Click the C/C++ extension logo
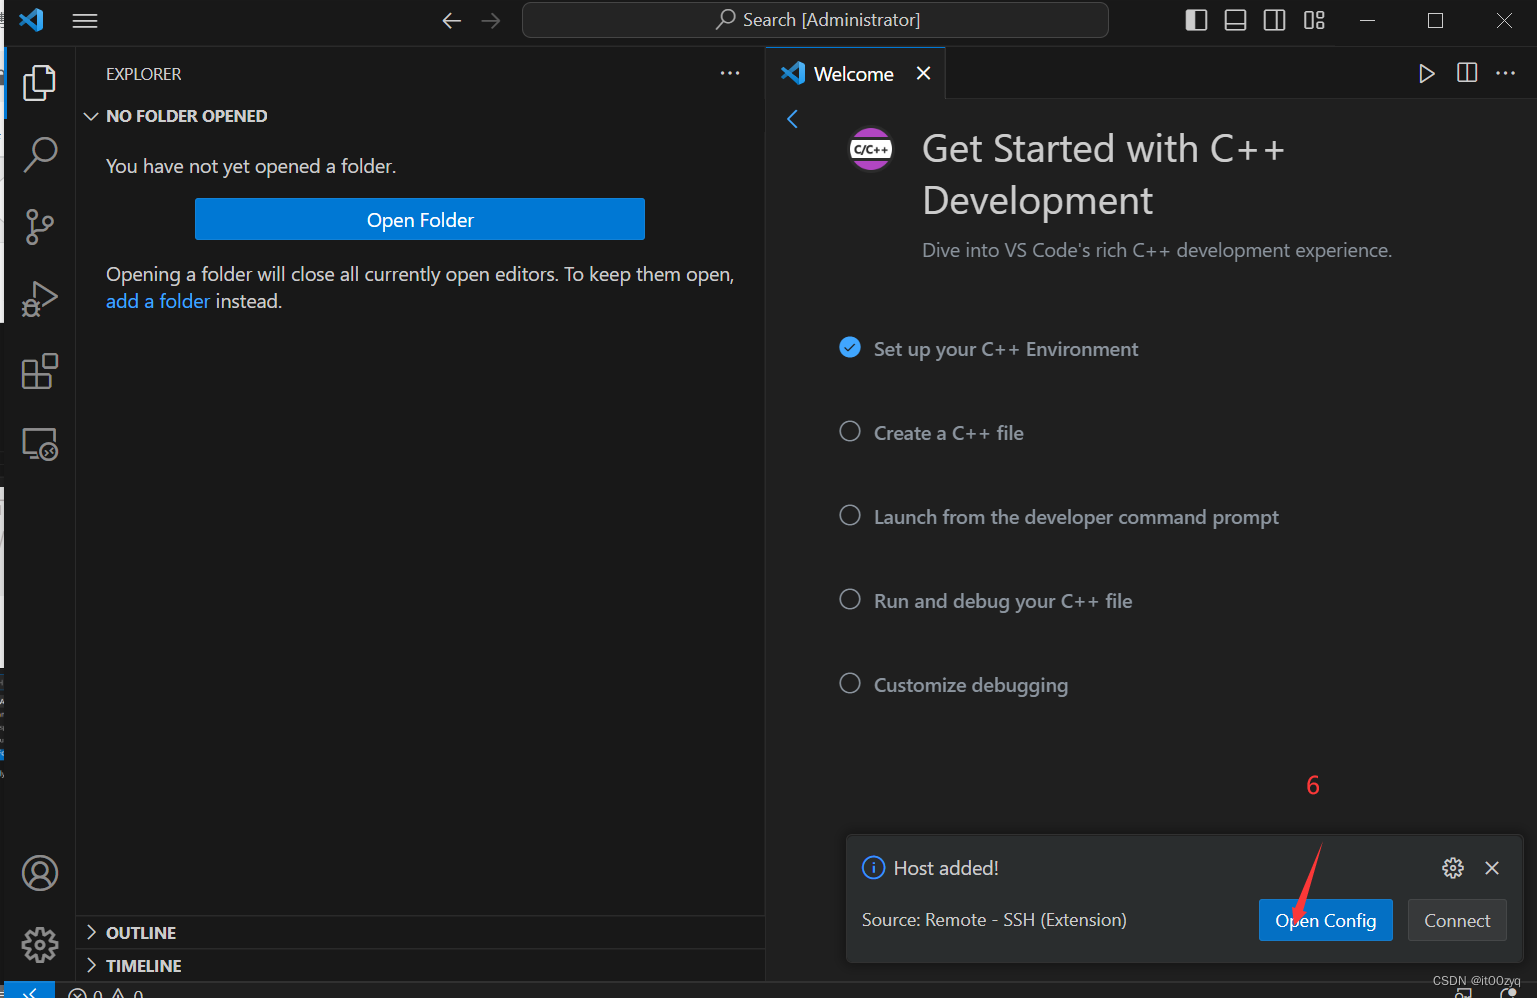The height and width of the screenshot is (998, 1537). click(x=870, y=149)
